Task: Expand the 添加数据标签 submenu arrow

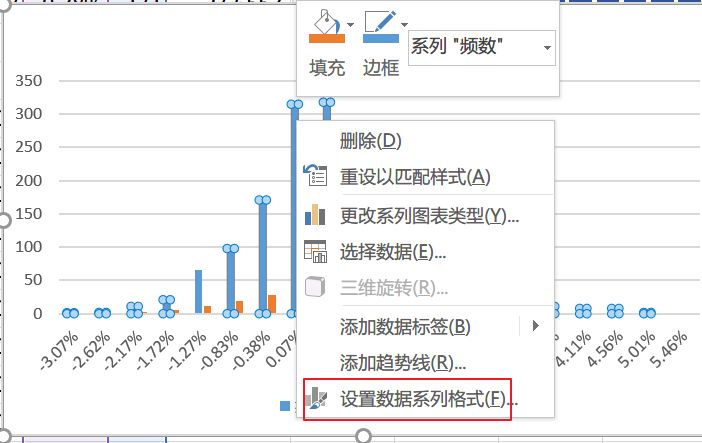Action: 536,326
